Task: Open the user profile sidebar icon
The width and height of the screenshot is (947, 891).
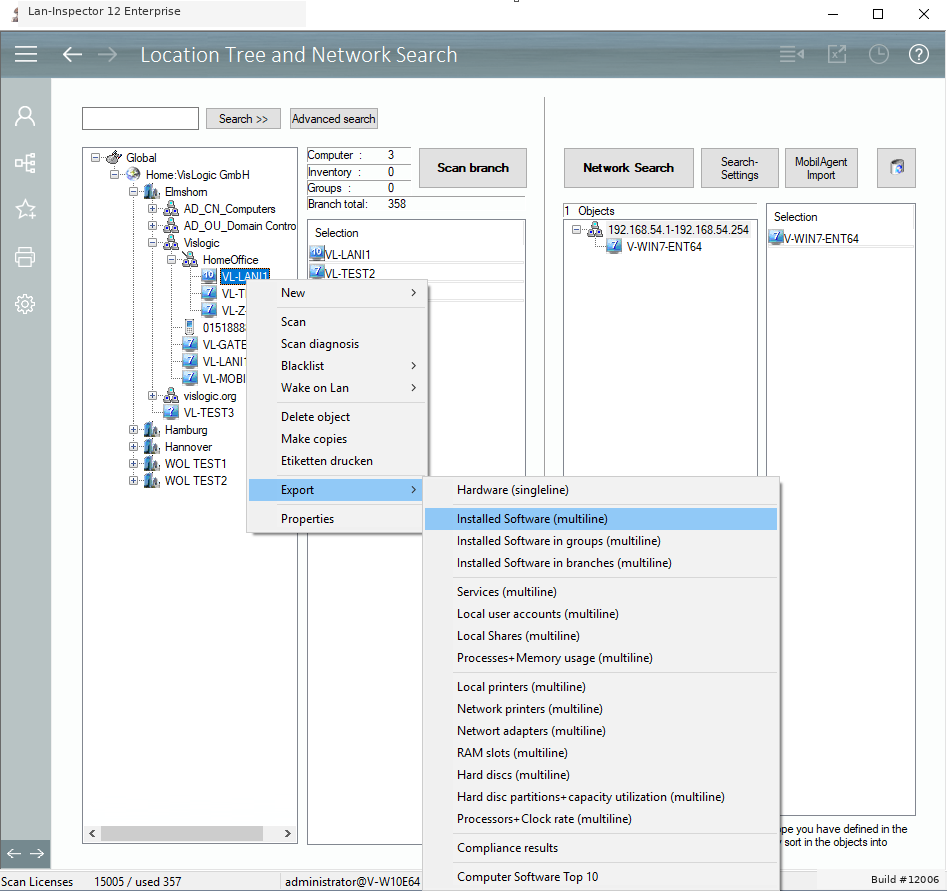Action: pyautogui.click(x=25, y=116)
